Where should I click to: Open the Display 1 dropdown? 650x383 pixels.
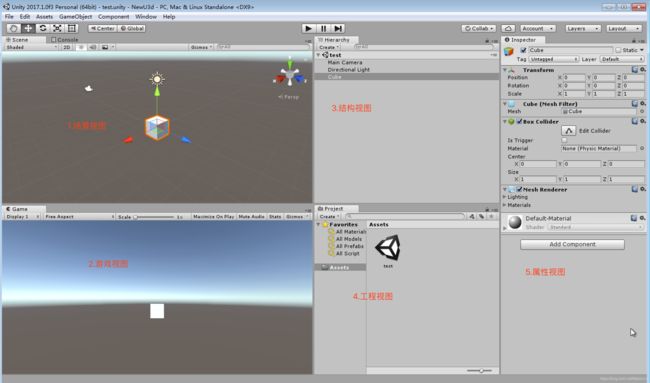[22, 216]
